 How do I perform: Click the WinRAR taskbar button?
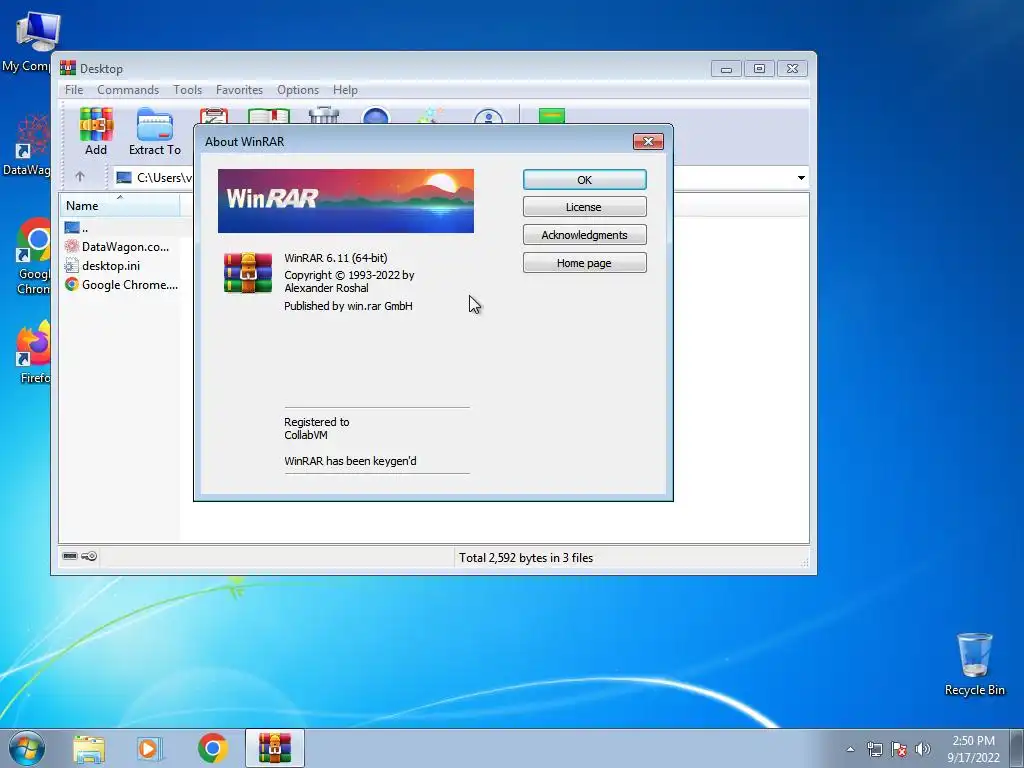click(275, 748)
